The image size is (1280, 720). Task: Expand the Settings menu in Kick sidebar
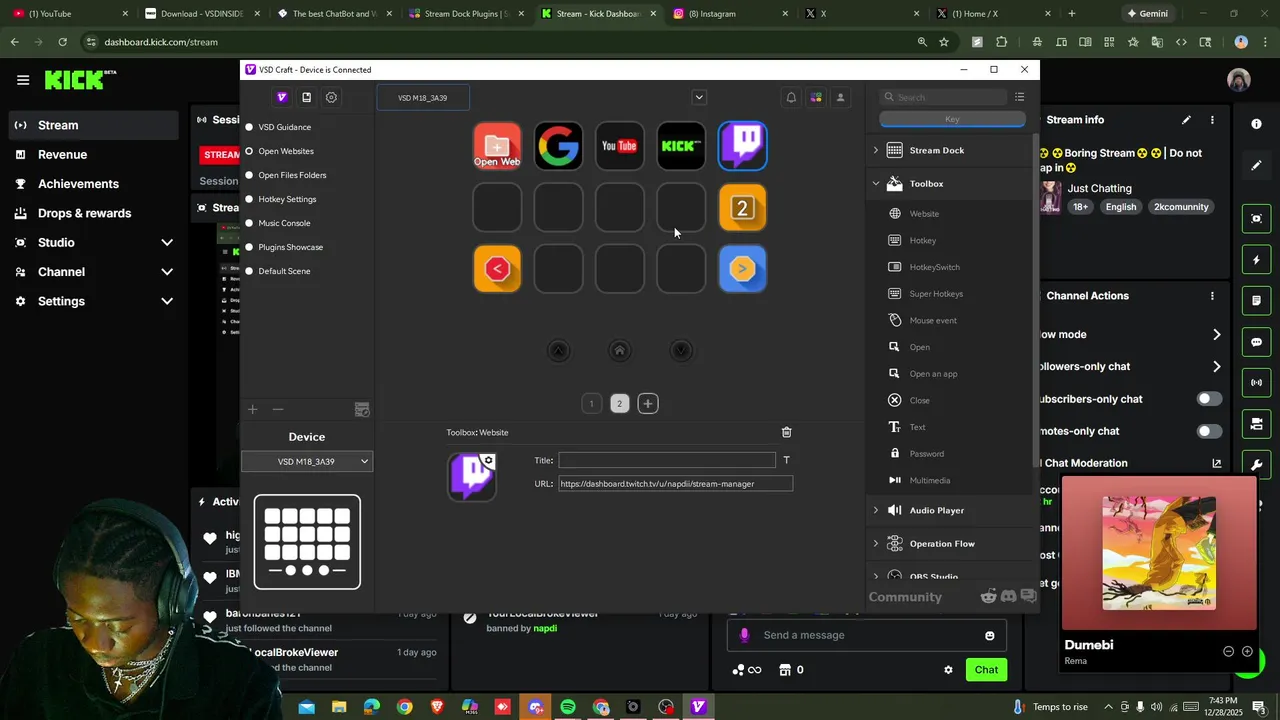coord(167,301)
